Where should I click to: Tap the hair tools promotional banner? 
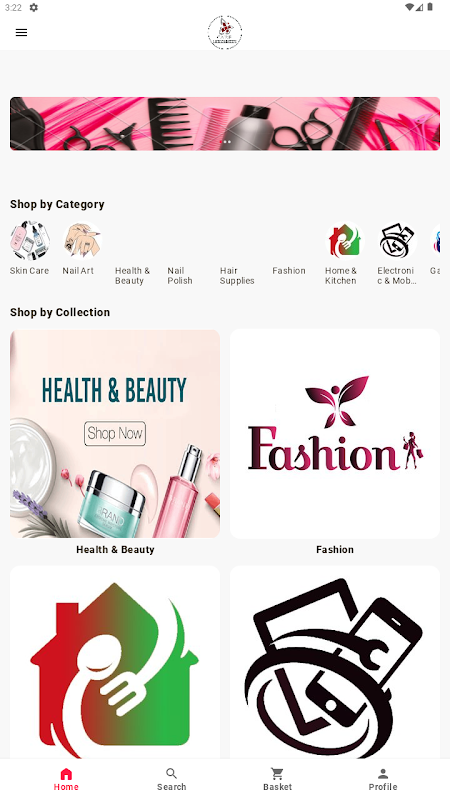pos(225,123)
